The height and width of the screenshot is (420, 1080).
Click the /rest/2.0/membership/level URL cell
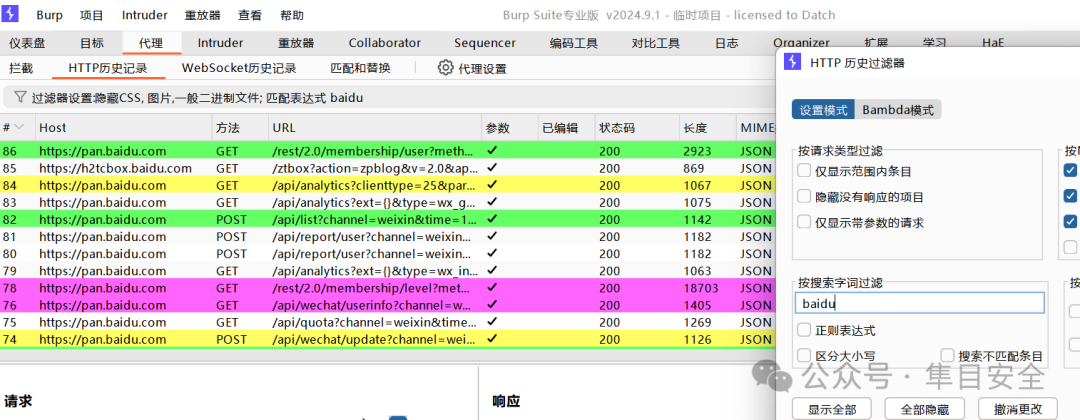pos(373,288)
